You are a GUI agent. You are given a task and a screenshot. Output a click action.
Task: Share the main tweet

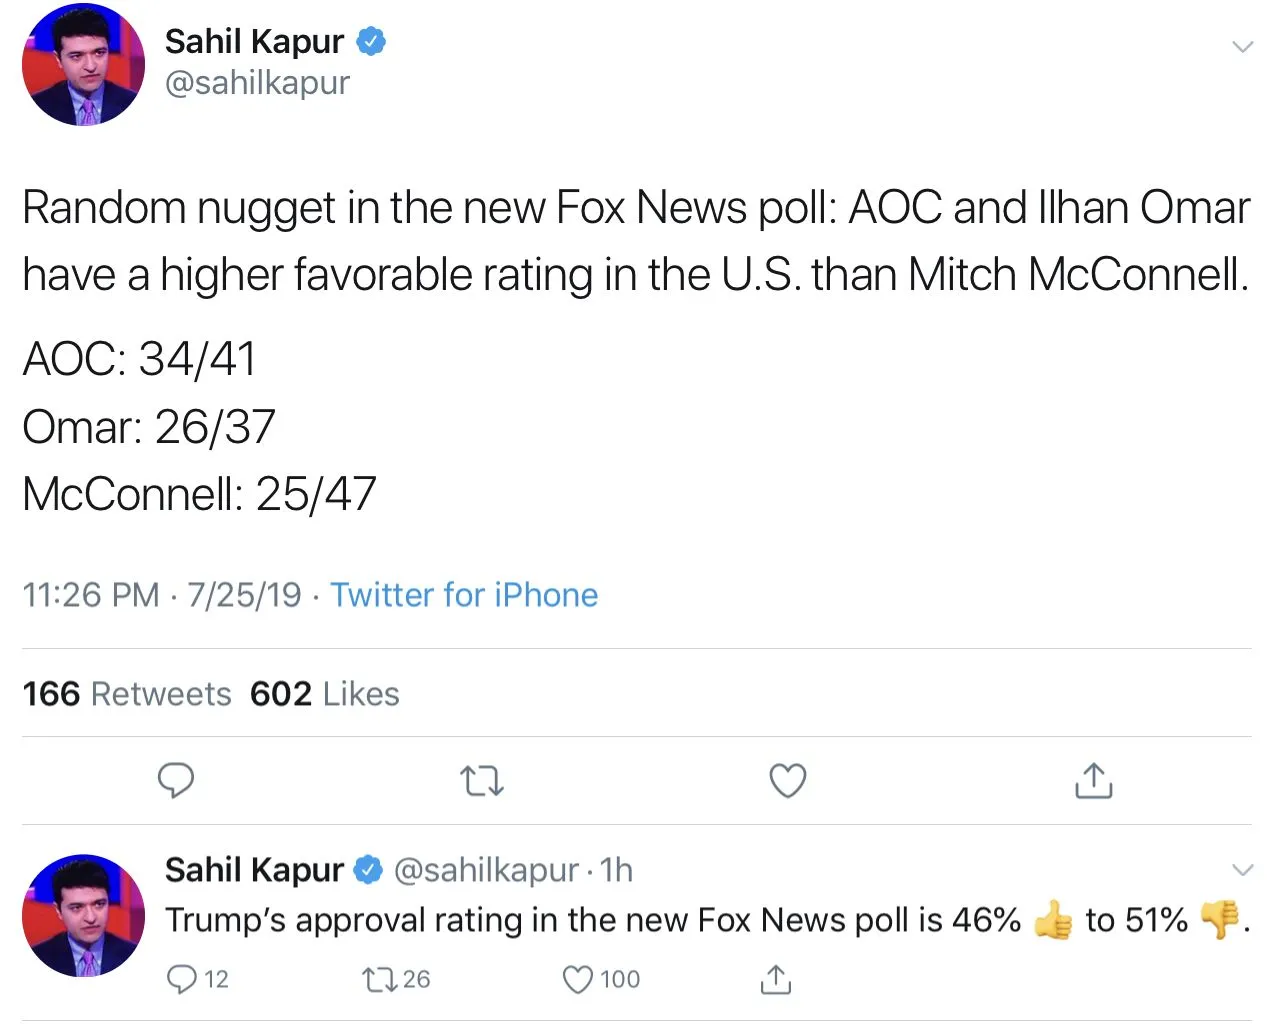pos(1093,780)
